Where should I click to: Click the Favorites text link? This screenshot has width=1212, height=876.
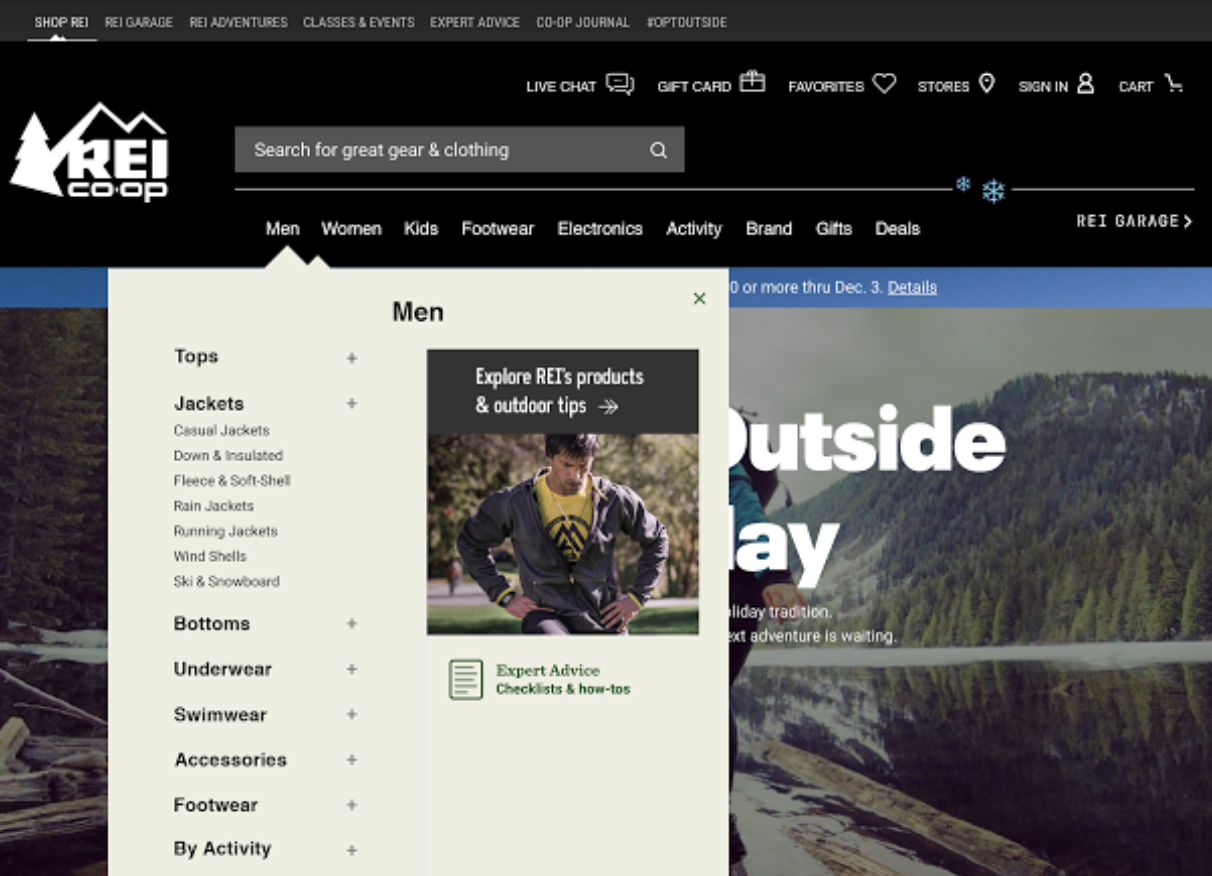coord(826,87)
